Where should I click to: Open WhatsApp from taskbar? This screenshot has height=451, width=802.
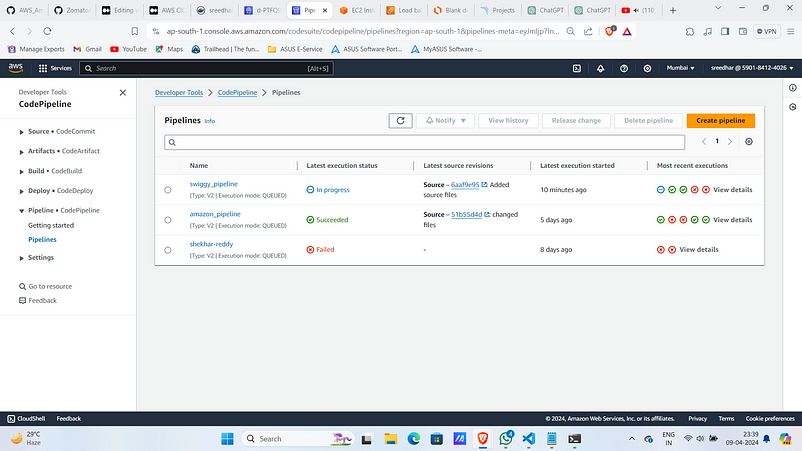tap(506, 439)
